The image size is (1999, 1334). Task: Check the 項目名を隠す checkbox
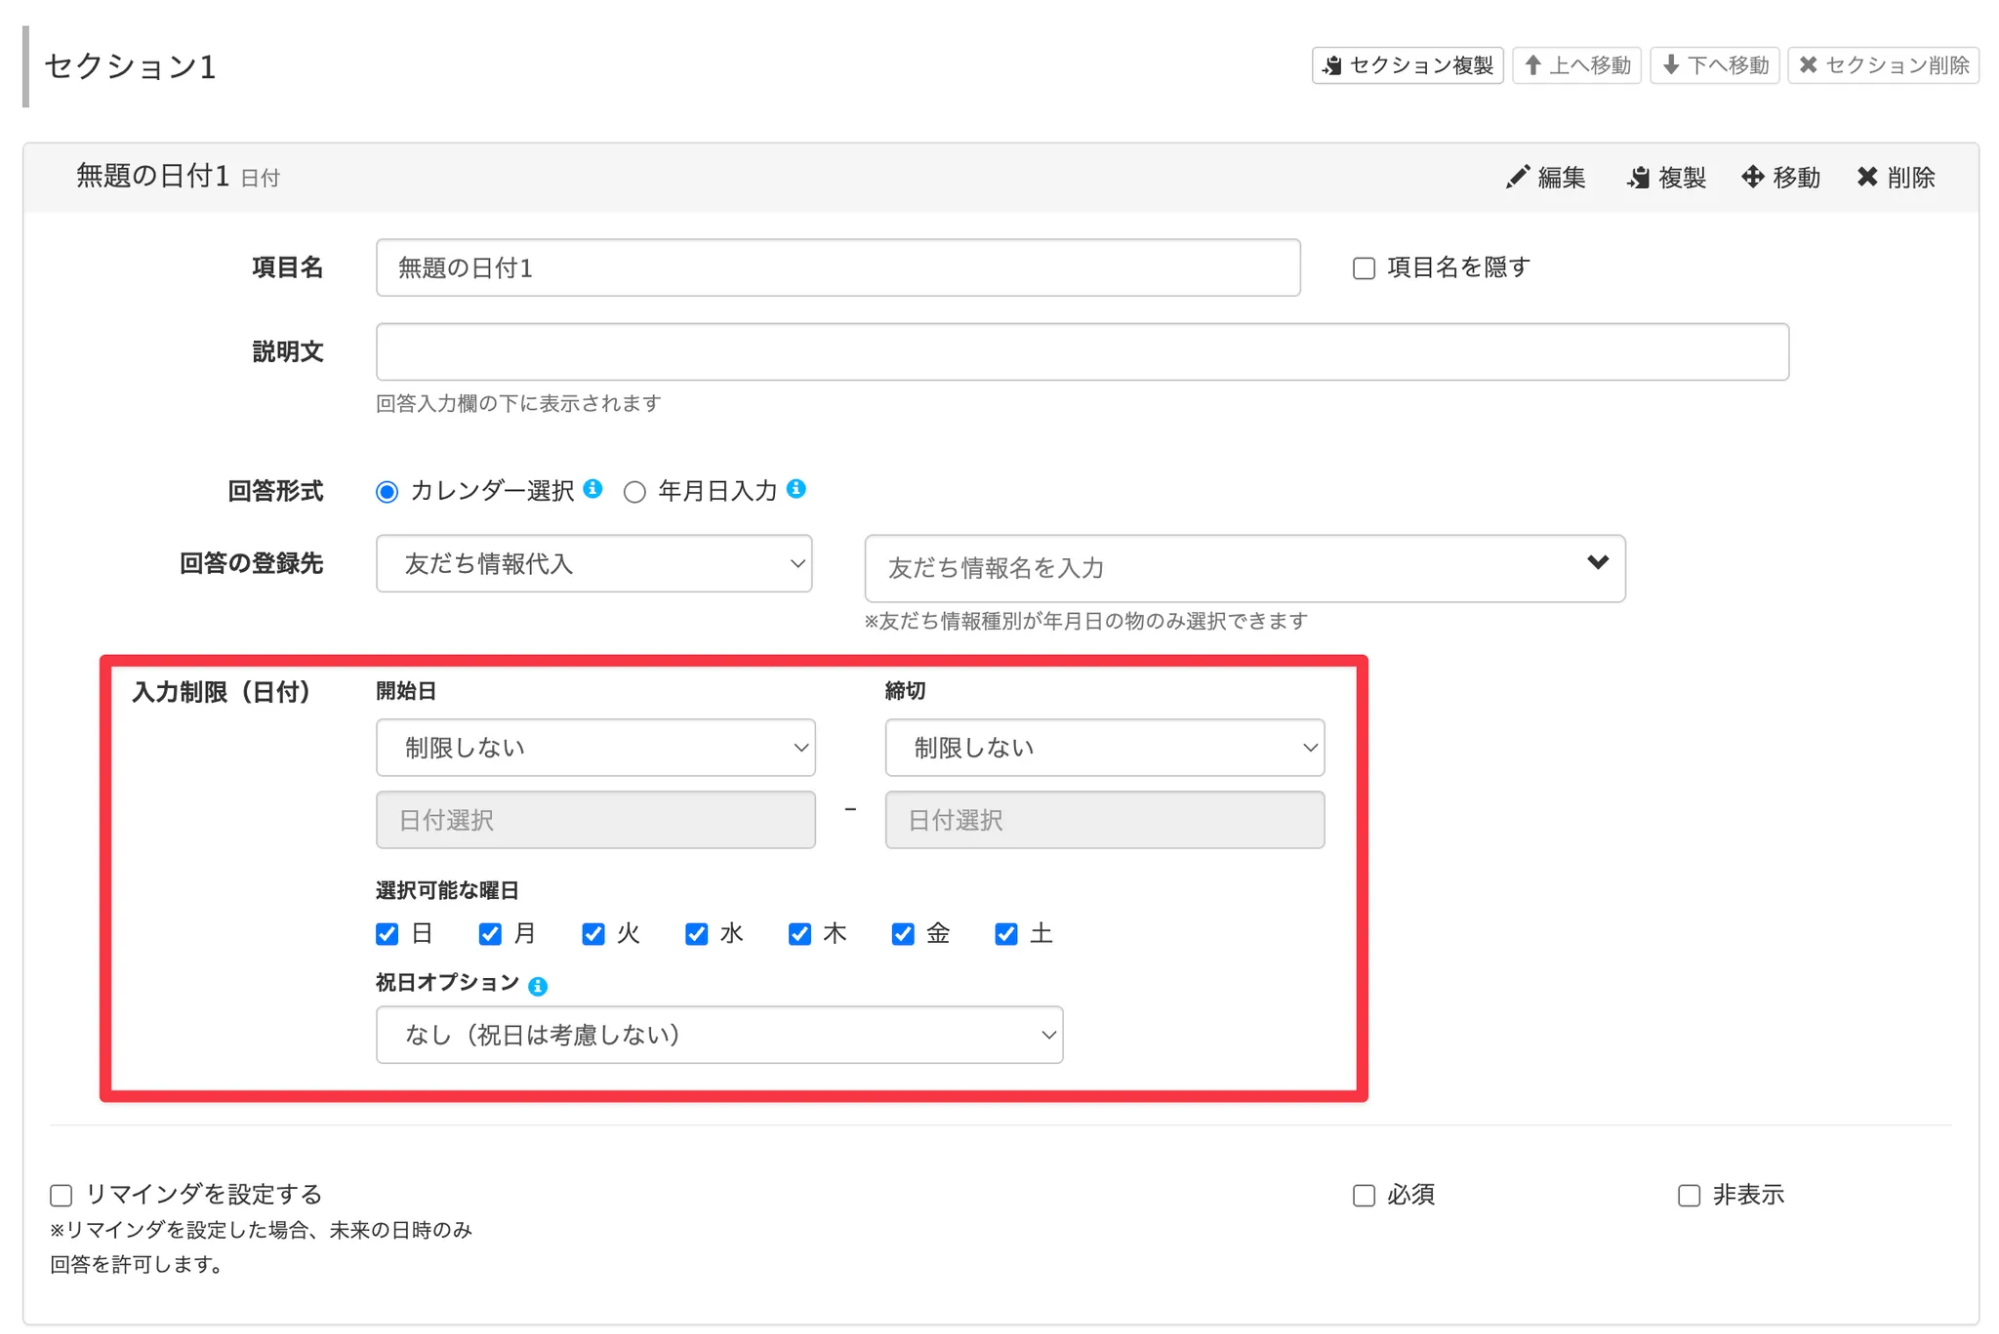1364,267
